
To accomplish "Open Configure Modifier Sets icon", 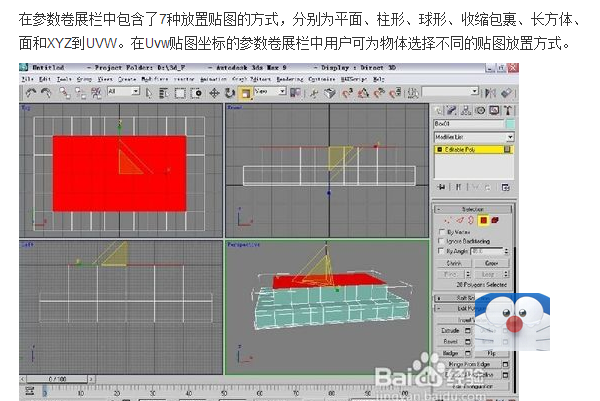I will point(505,187).
